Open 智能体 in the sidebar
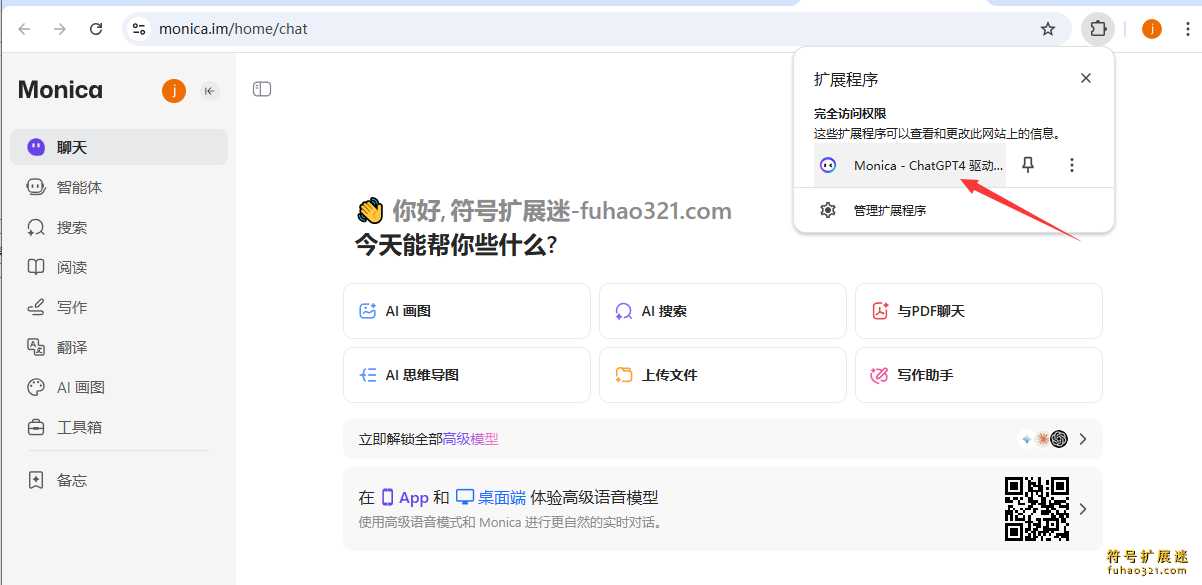Image resolution: width=1202 pixels, height=585 pixels. tap(119, 187)
